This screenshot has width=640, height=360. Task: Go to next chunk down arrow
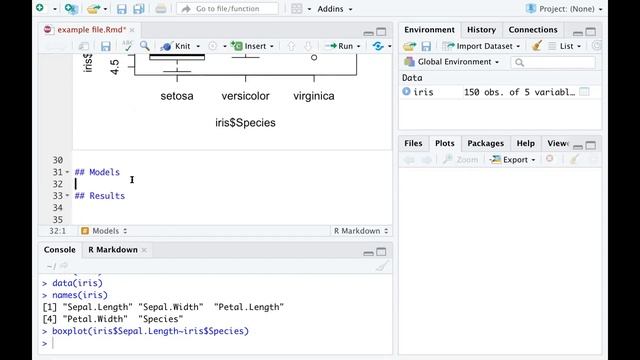click(308, 46)
